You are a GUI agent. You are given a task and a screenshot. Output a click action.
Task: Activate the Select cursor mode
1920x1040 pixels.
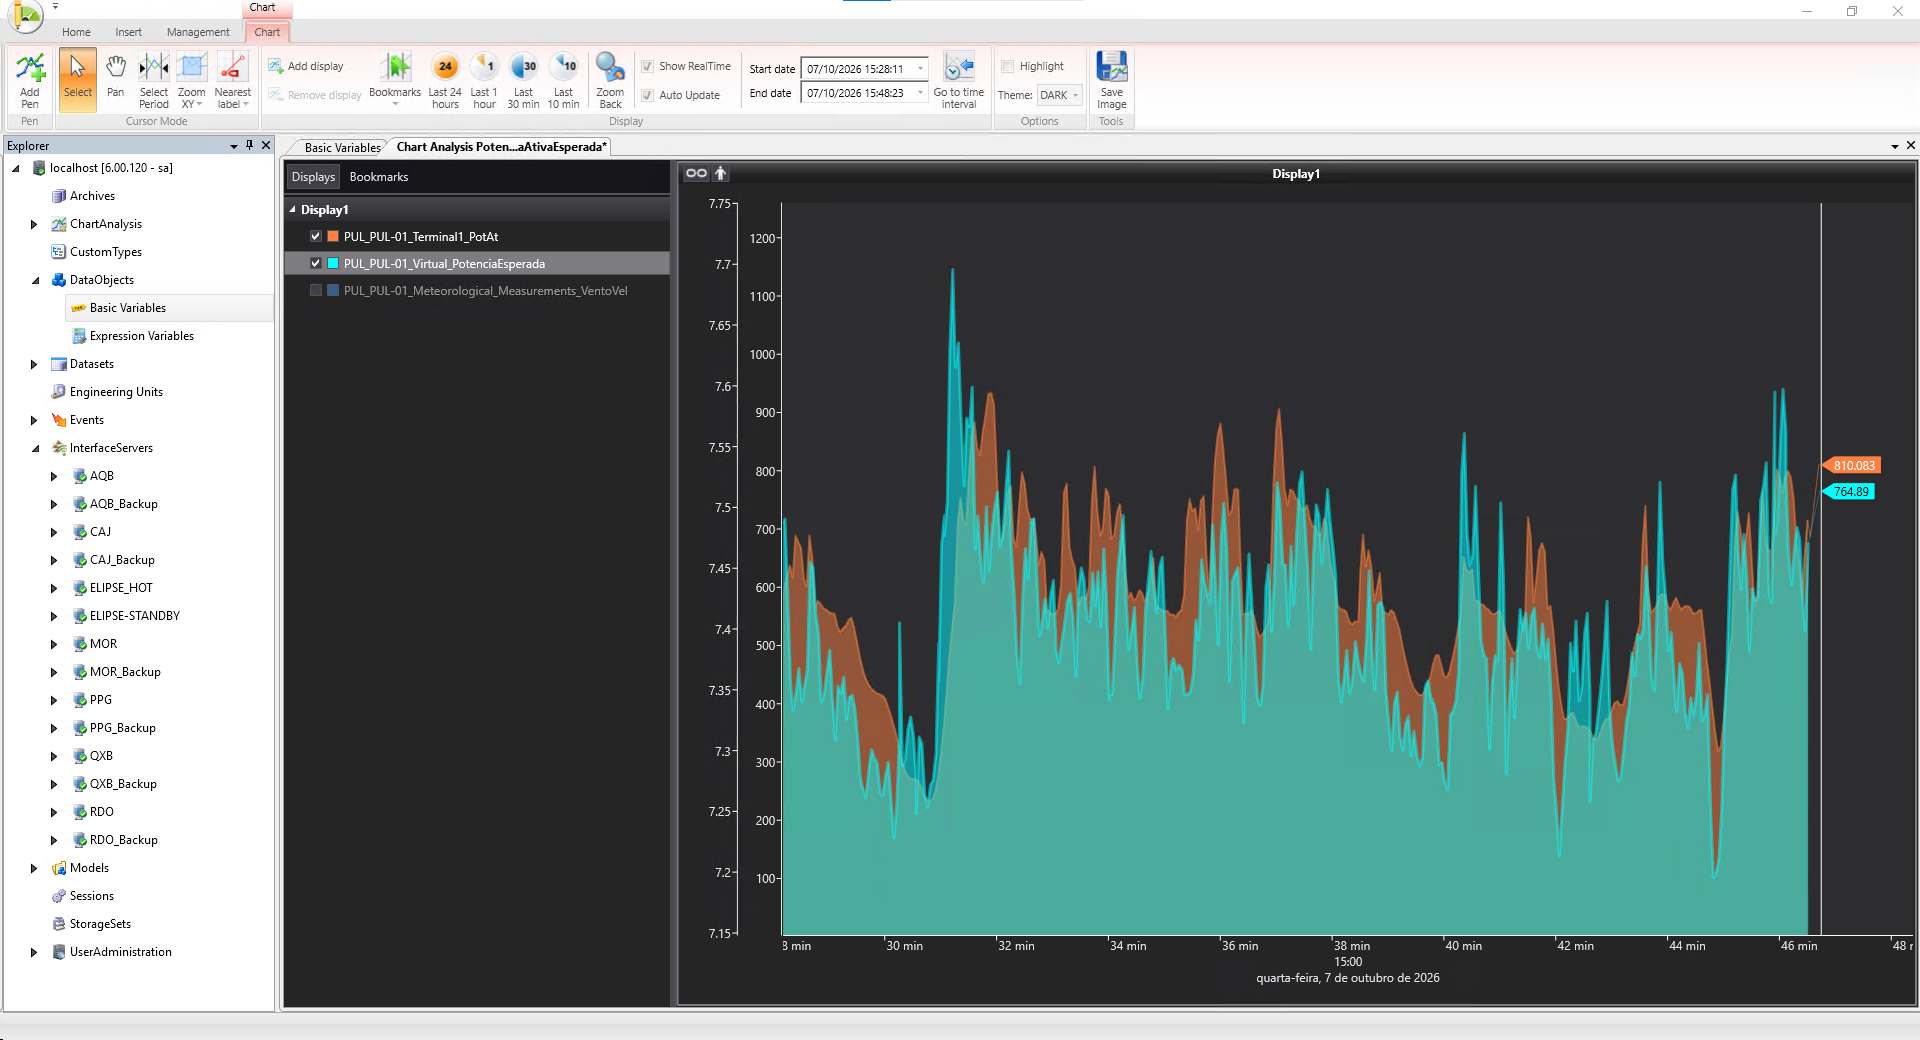pos(77,79)
